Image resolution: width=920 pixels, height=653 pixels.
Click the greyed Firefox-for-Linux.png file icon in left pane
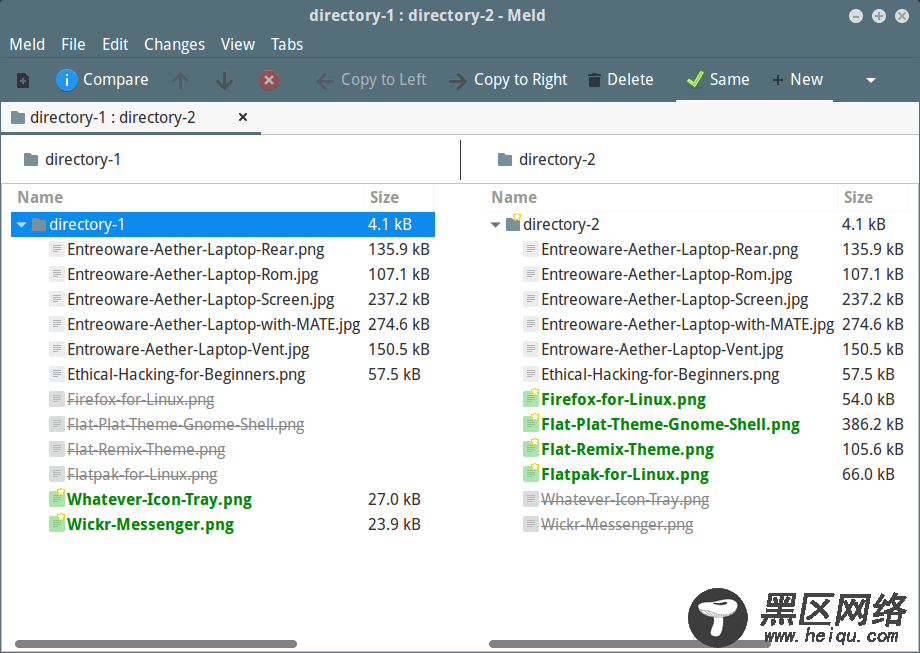point(57,400)
